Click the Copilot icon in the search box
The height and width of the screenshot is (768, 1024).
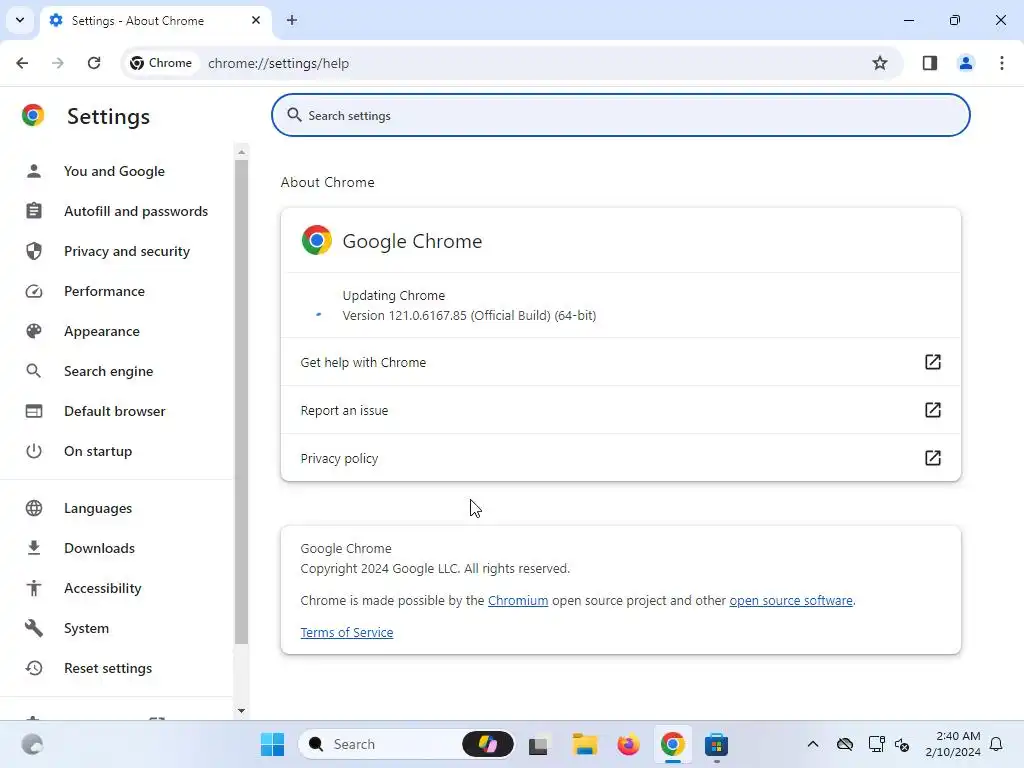coord(488,744)
